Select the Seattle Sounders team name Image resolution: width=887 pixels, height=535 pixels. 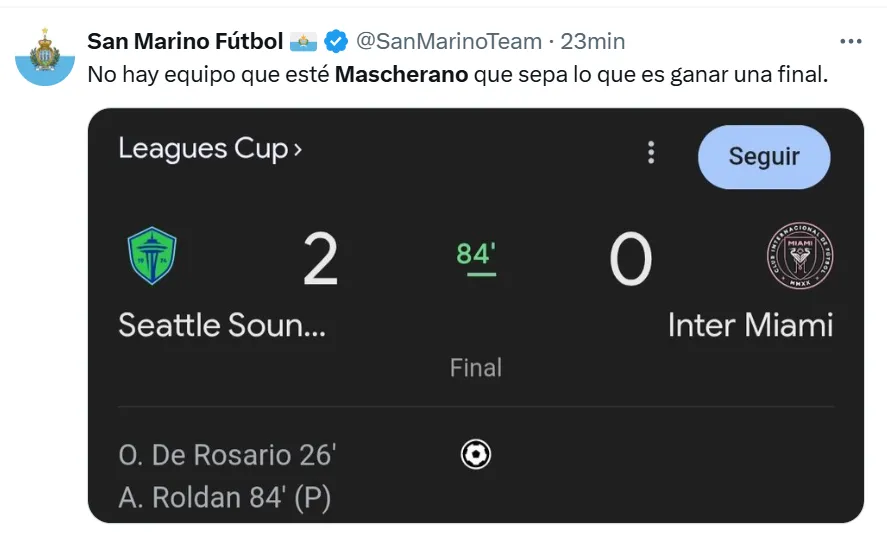(222, 325)
